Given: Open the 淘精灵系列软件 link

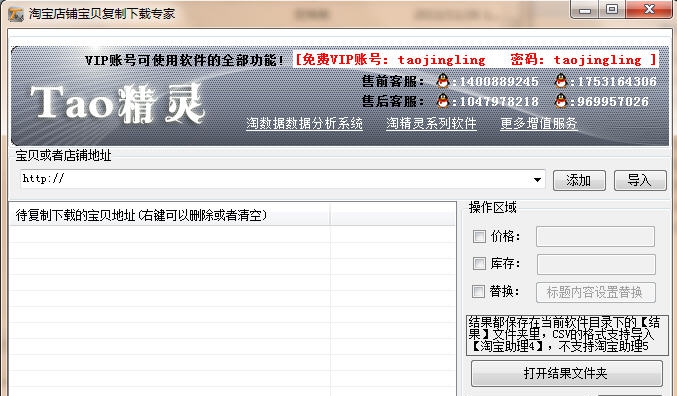Looking at the screenshot, I should (x=431, y=124).
